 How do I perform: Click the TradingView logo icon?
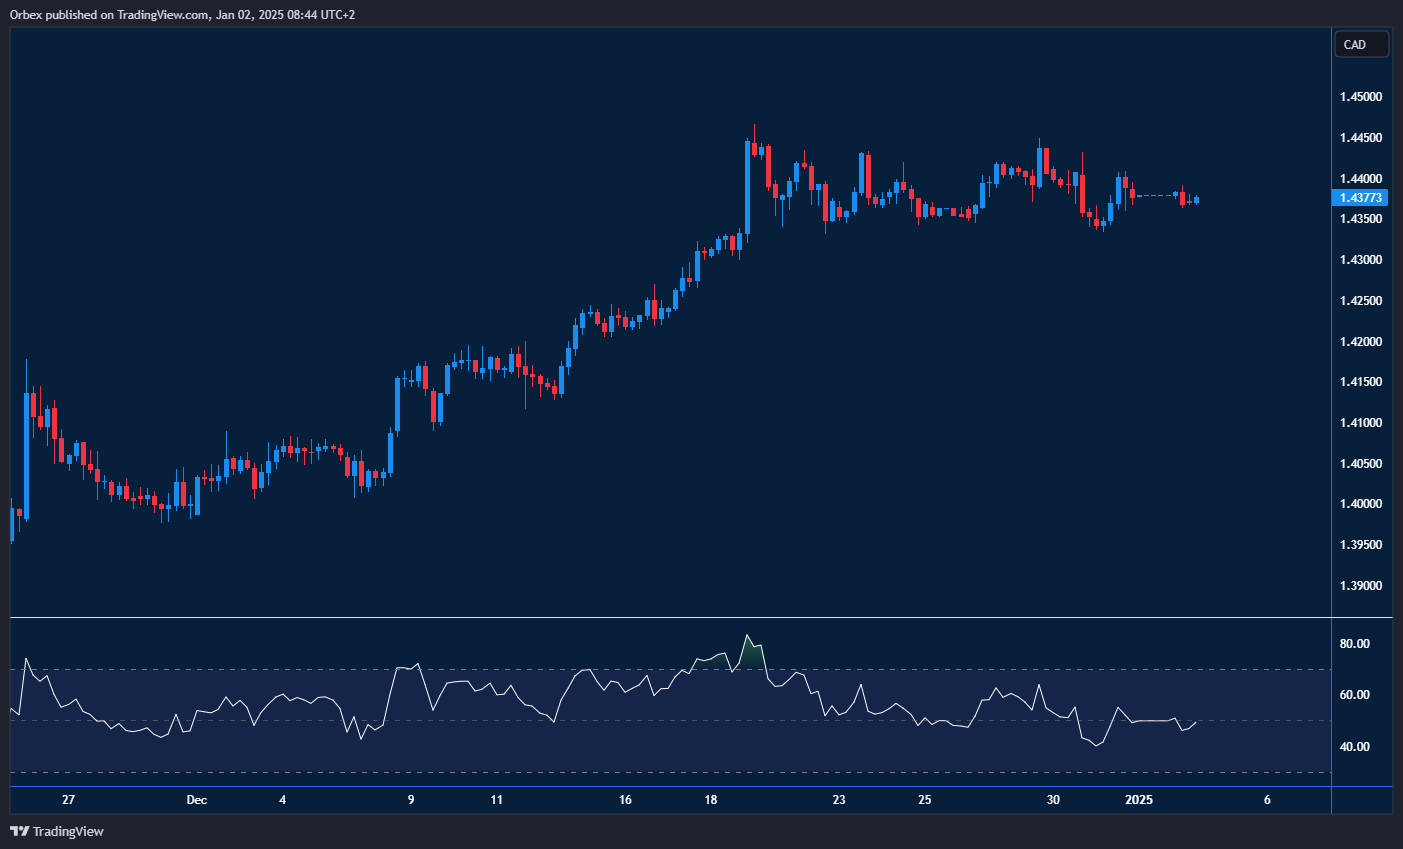coord(19,831)
